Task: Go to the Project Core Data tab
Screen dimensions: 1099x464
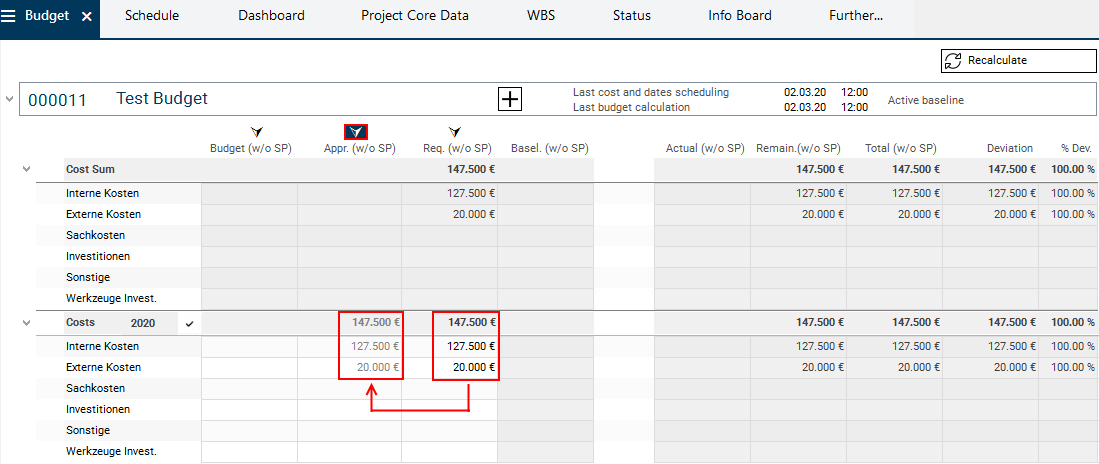Action: tap(415, 16)
